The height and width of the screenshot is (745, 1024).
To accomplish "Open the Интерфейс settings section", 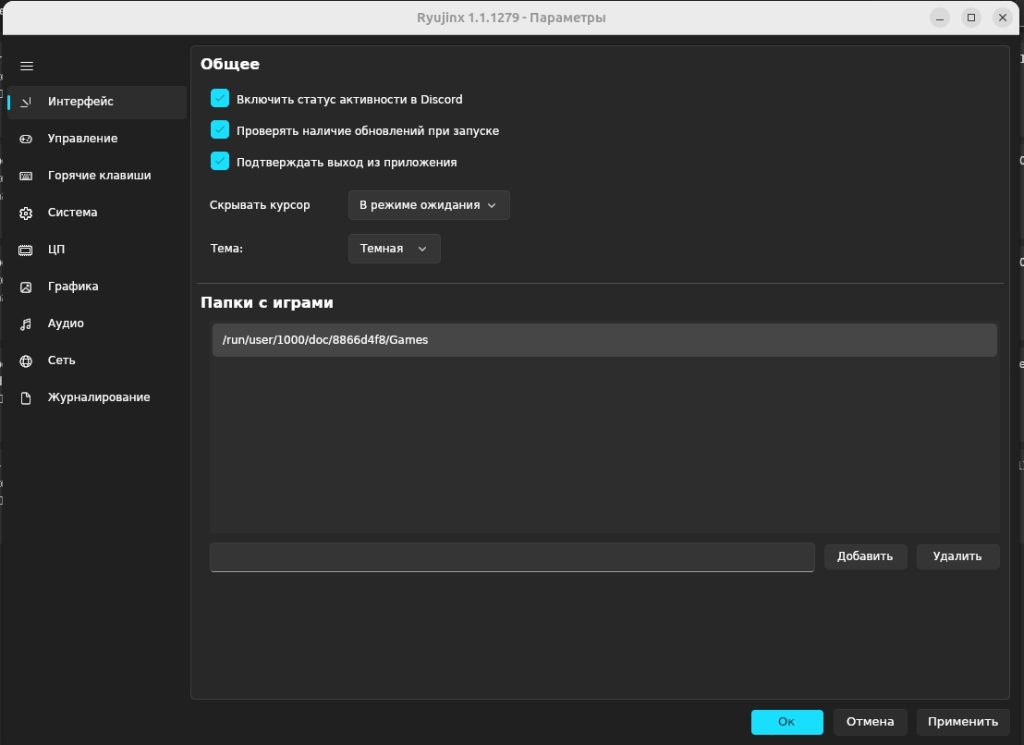I will [97, 102].
